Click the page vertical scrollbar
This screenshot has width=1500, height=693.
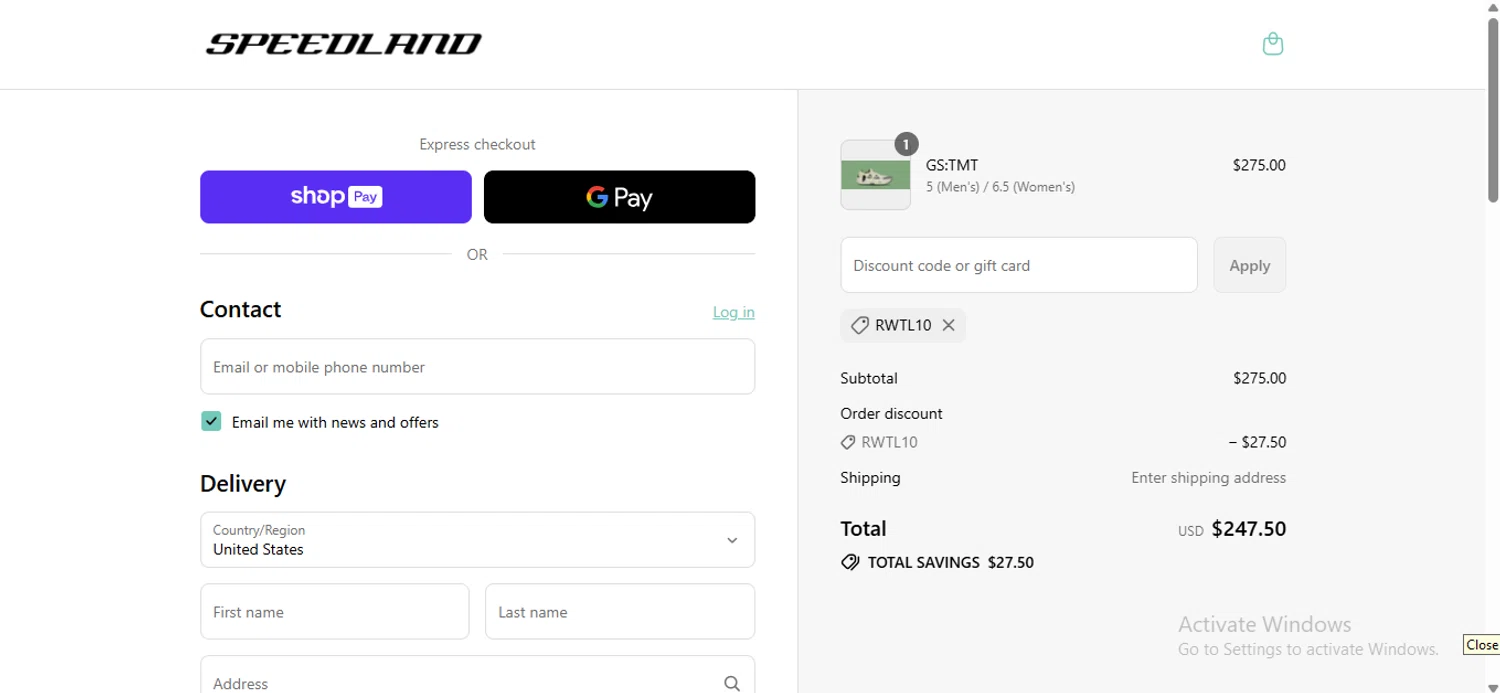click(1493, 110)
